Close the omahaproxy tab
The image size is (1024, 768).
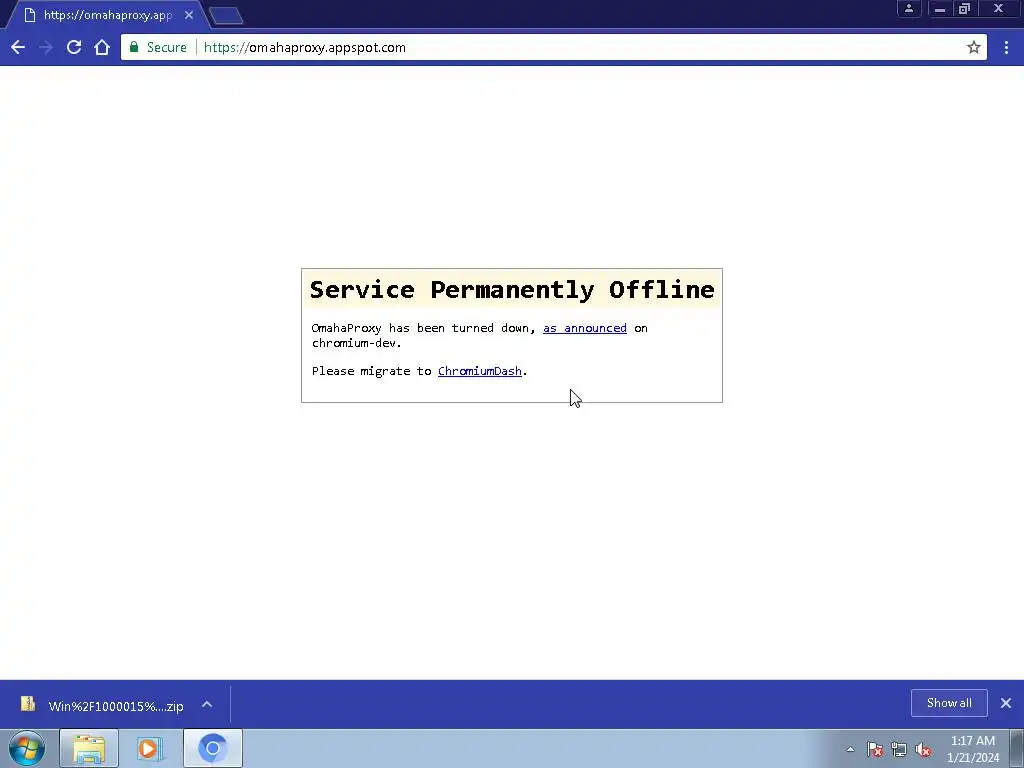tap(189, 15)
